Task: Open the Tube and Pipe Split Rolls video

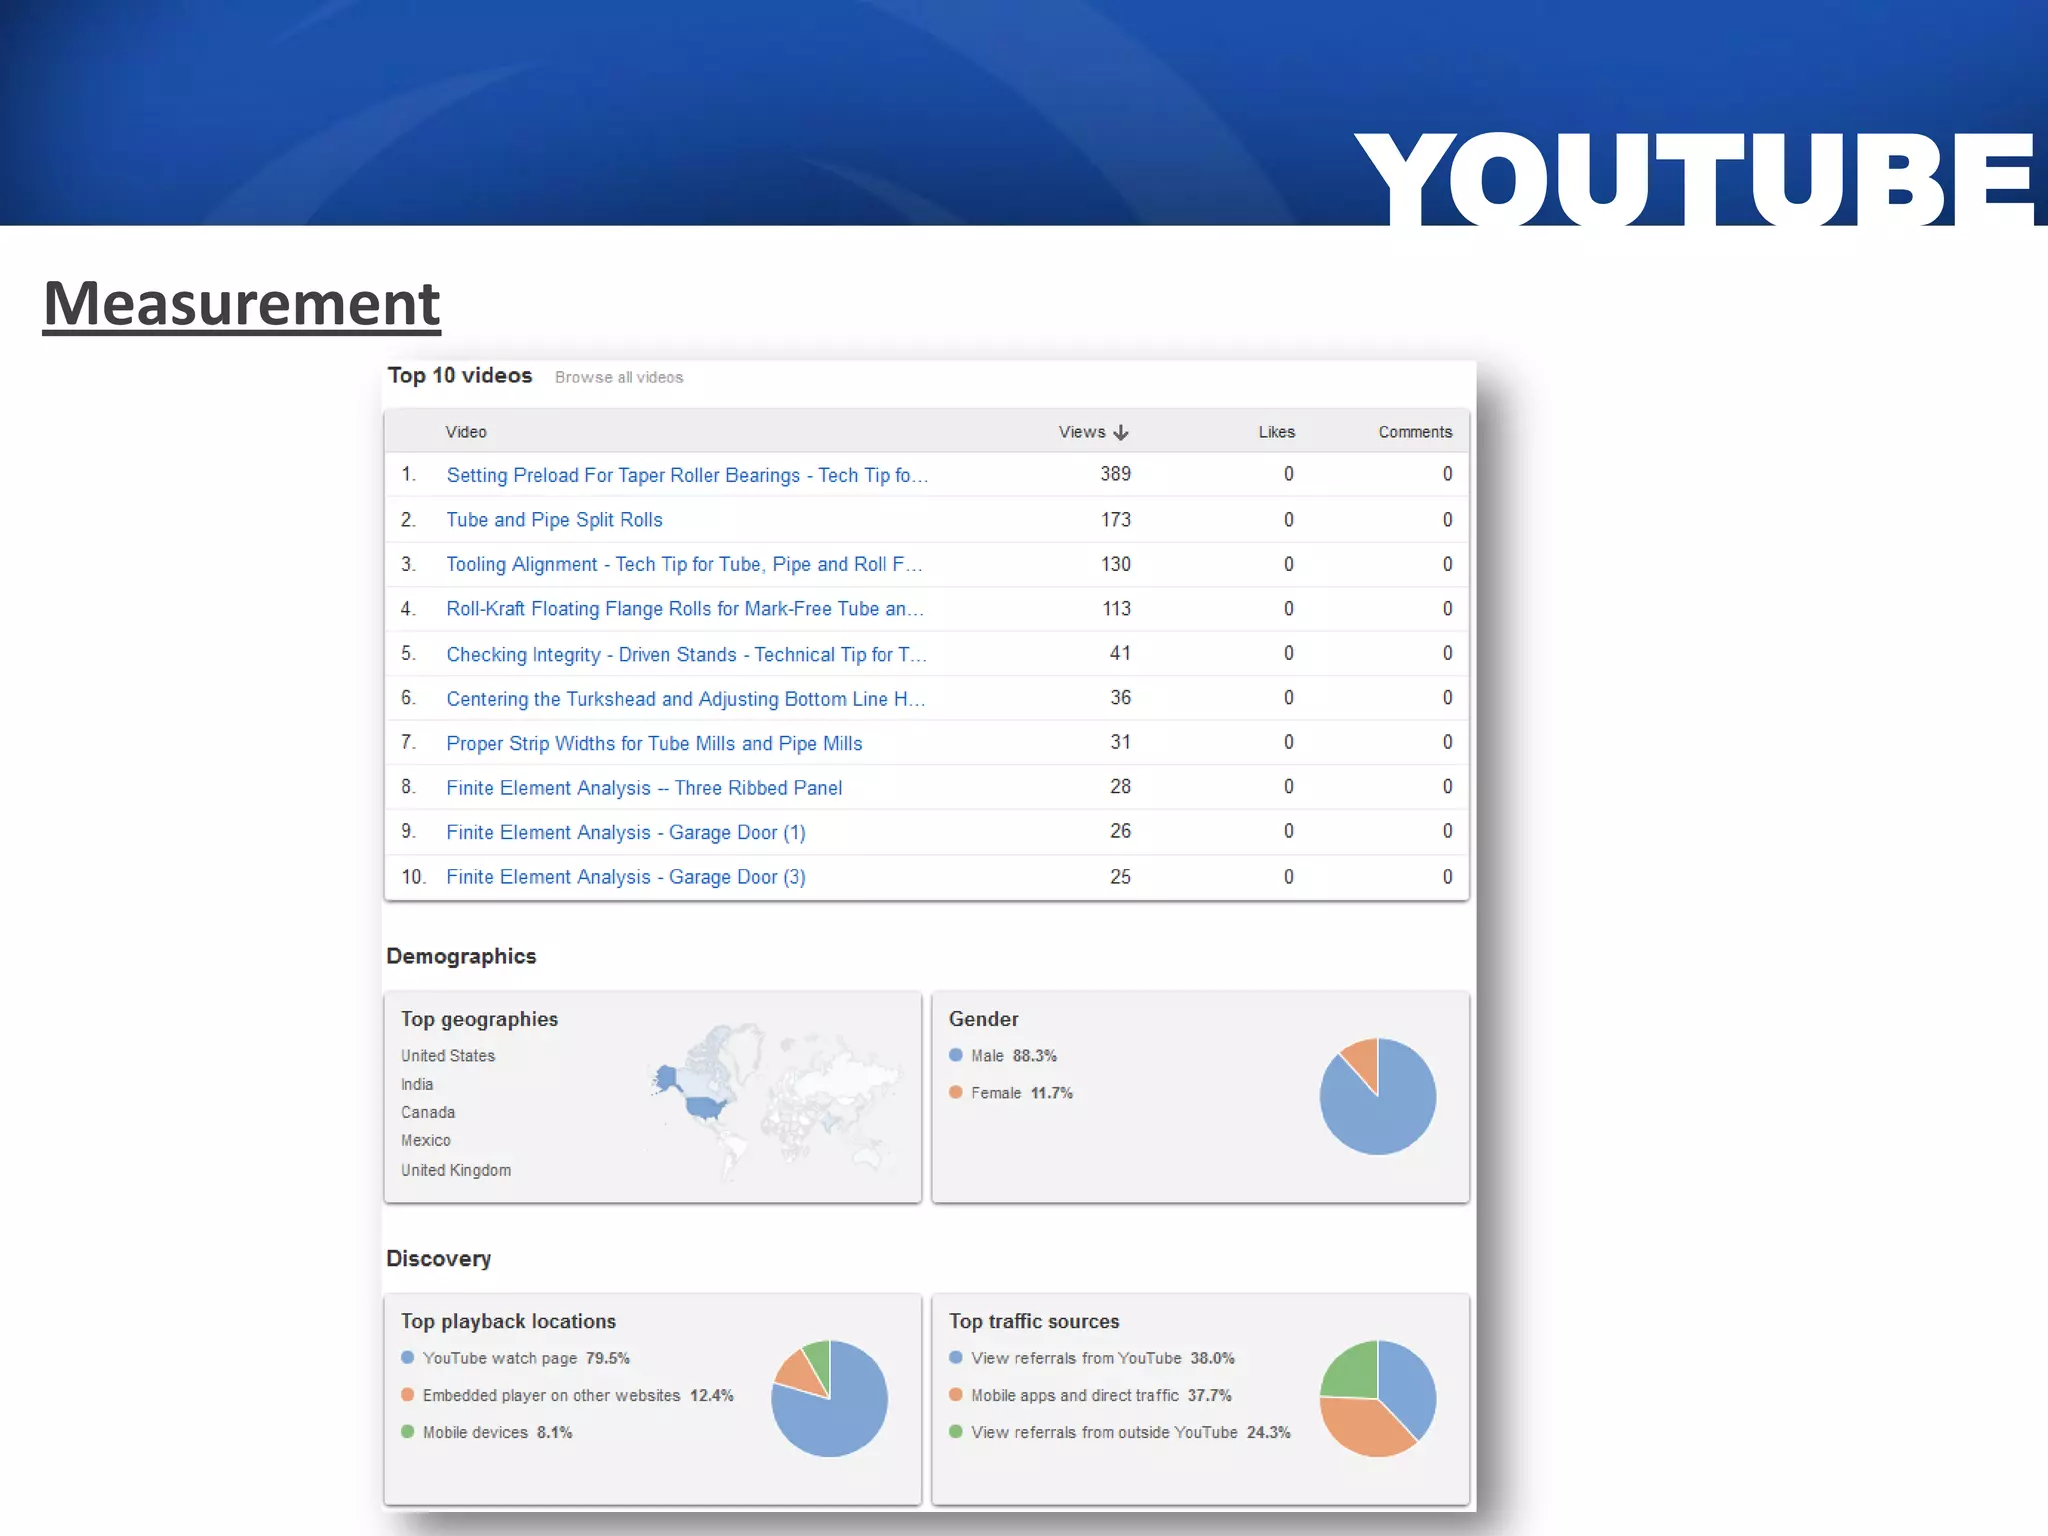Action: [554, 520]
